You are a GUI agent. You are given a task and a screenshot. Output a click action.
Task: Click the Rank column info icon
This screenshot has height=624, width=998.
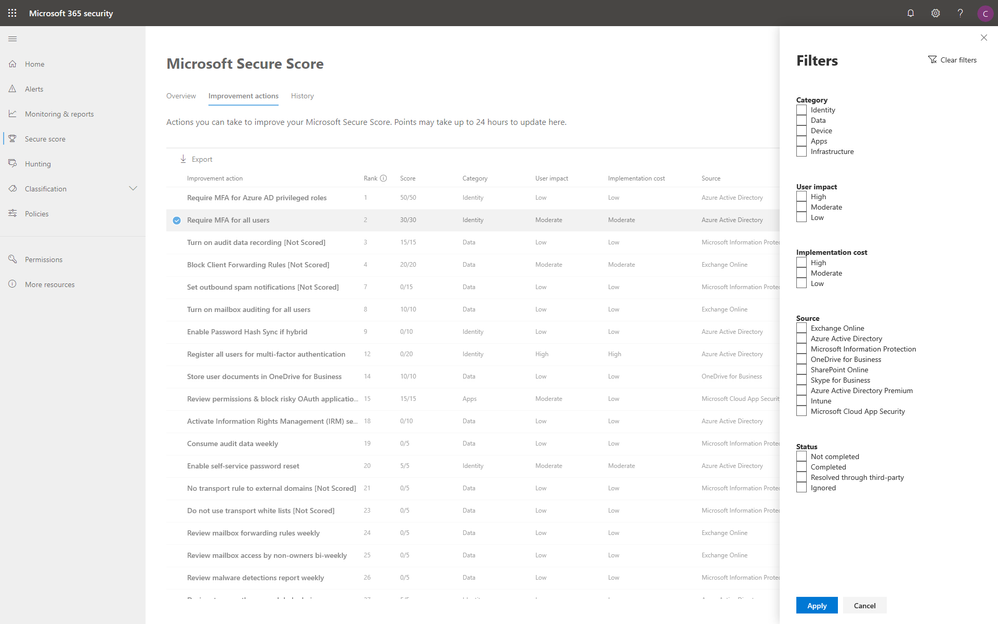383,178
